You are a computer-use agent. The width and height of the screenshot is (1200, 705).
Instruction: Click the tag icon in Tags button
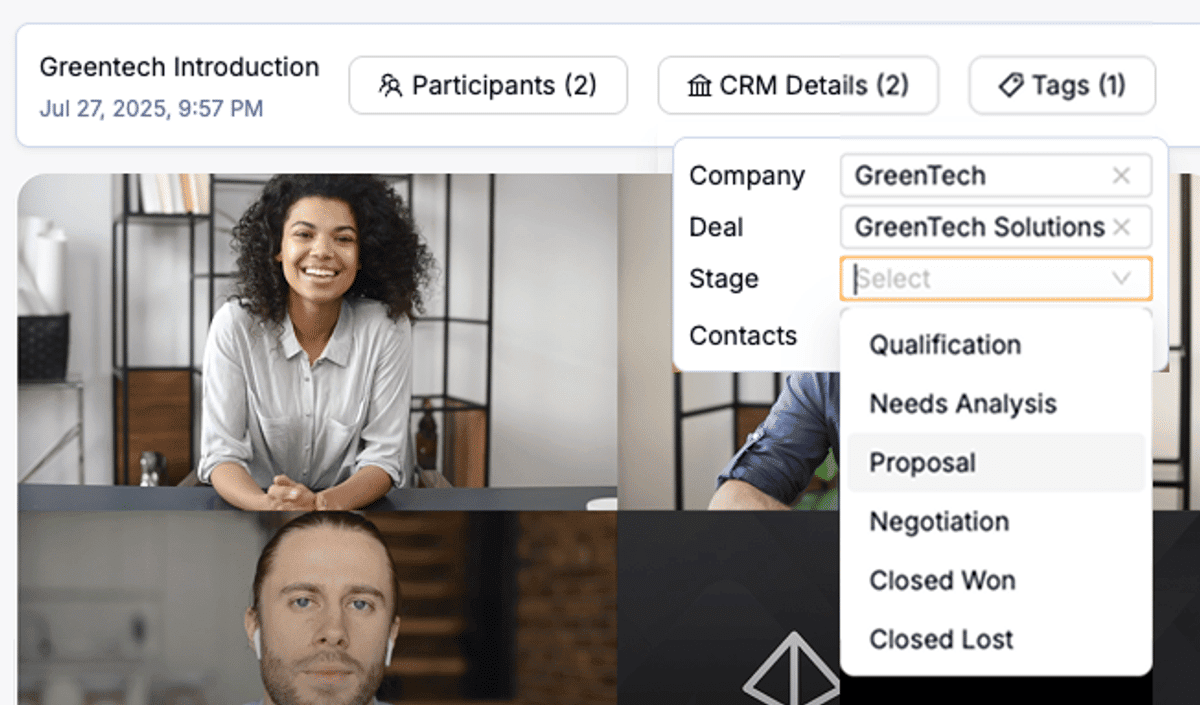pyautogui.click(x=1011, y=86)
